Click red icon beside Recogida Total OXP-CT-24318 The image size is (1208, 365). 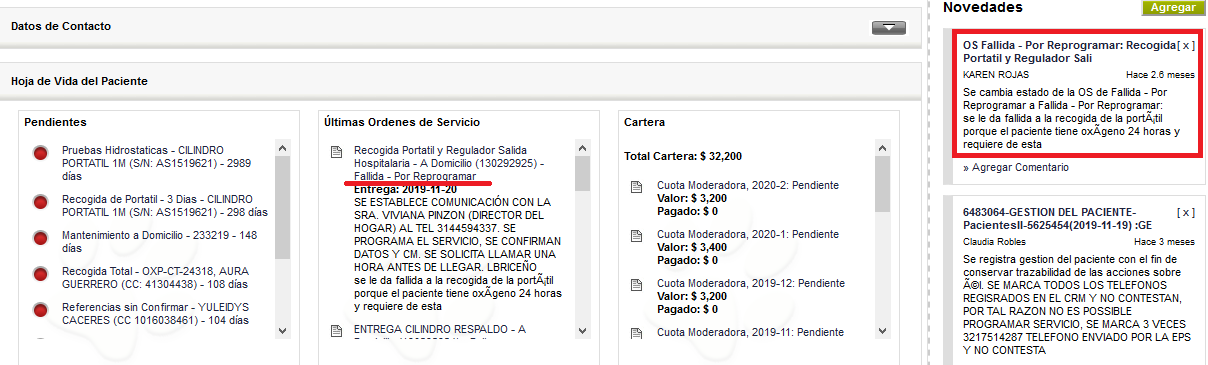[x=41, y=273]
